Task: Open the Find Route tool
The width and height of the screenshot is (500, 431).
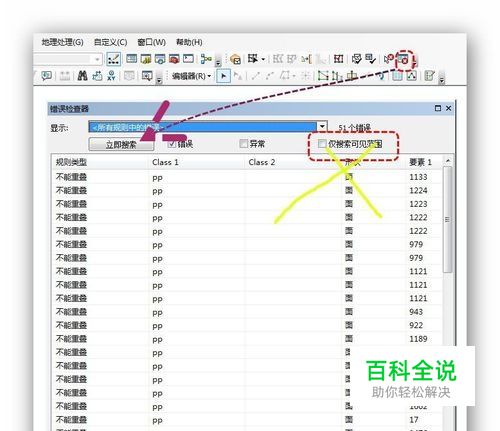Action: click(x=97, y=76)
